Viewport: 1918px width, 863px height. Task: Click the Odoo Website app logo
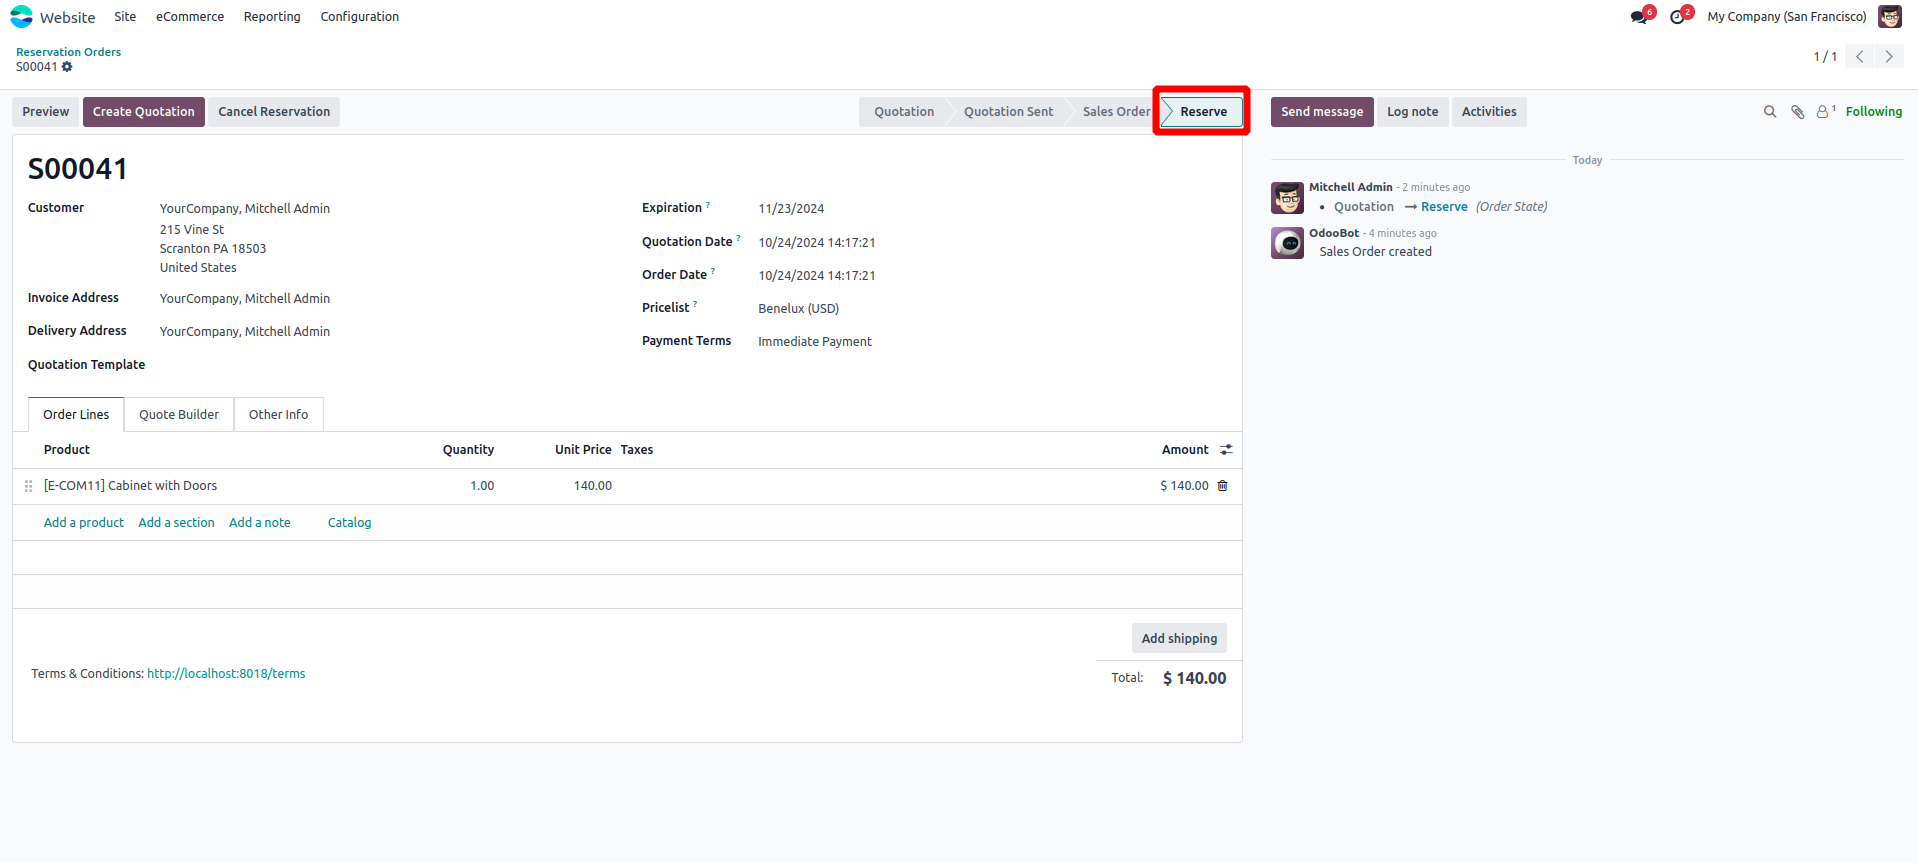coord(21,17)
